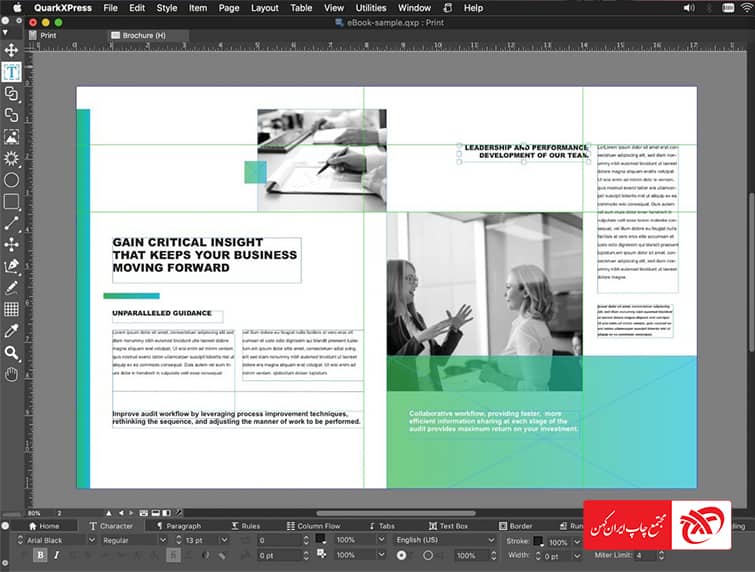Open the Item menu

197,8
